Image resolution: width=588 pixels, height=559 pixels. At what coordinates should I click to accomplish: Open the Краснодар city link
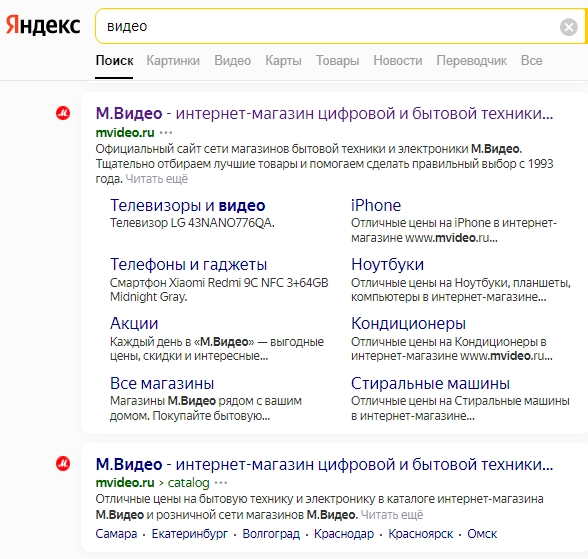click(x=344, y=534)
